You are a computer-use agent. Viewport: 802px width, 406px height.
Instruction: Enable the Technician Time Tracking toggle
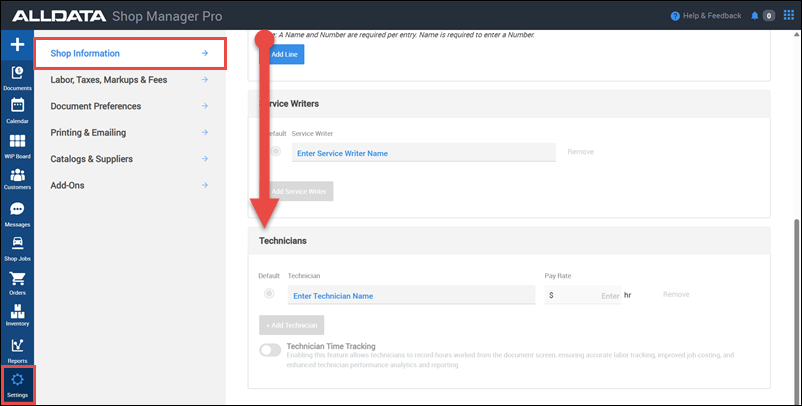(x=270, y=350)
